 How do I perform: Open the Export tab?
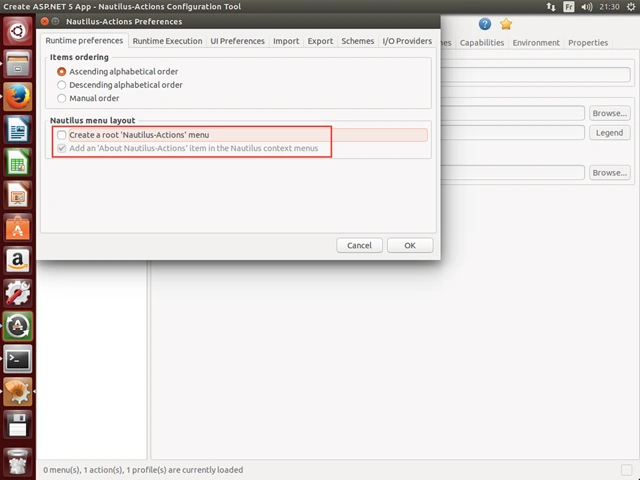(x=320, y=41)
